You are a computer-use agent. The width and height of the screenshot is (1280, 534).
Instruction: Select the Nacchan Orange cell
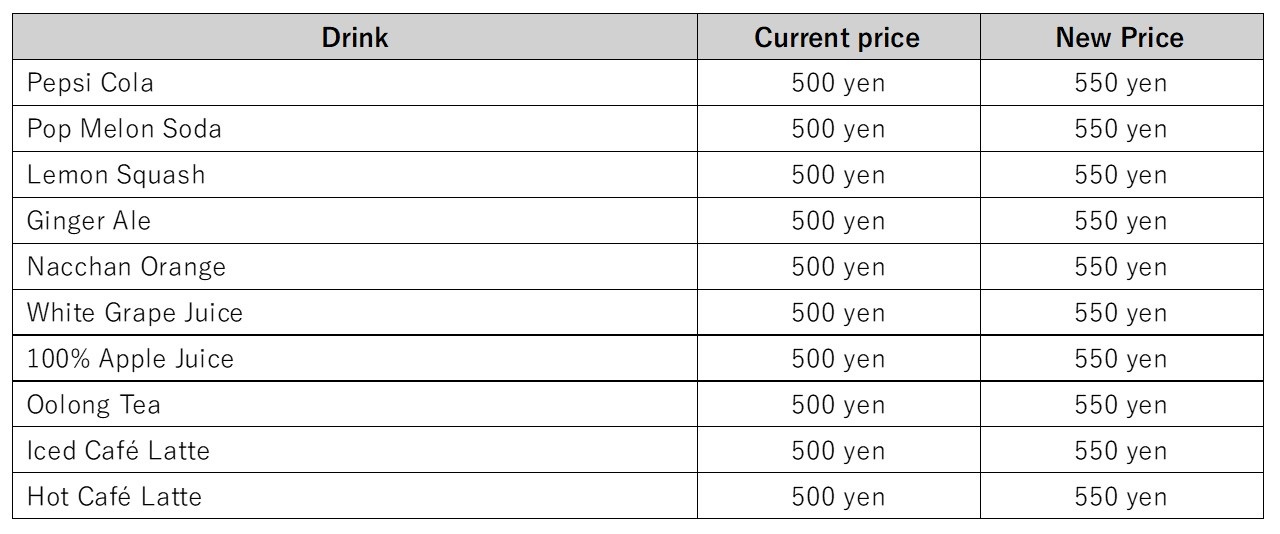coord(126,267)
